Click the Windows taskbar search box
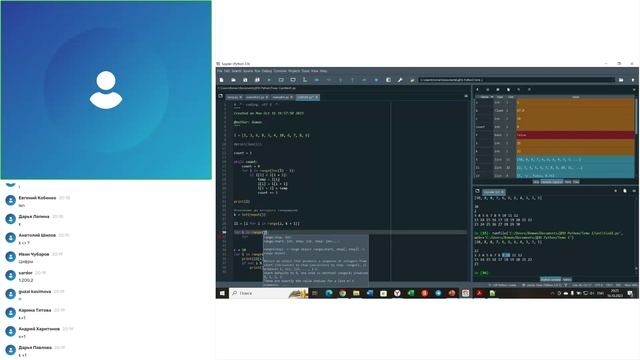 (268, 293)
